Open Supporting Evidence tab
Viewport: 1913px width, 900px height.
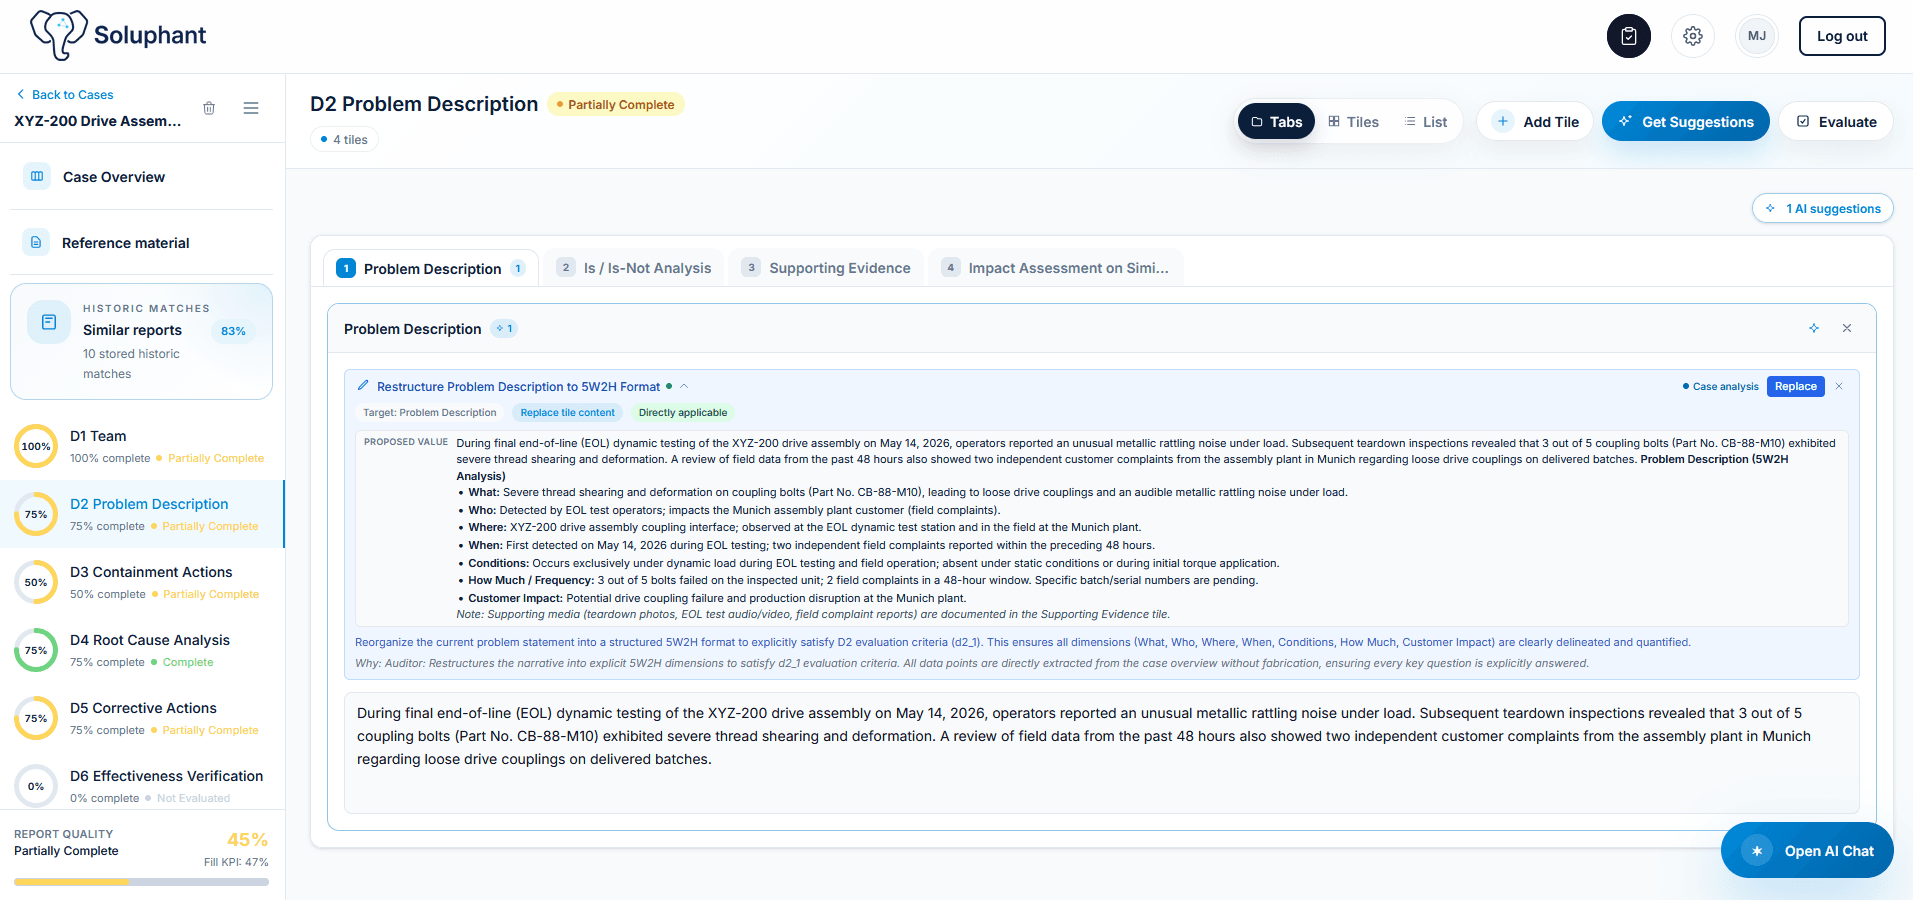click(826, 268)
